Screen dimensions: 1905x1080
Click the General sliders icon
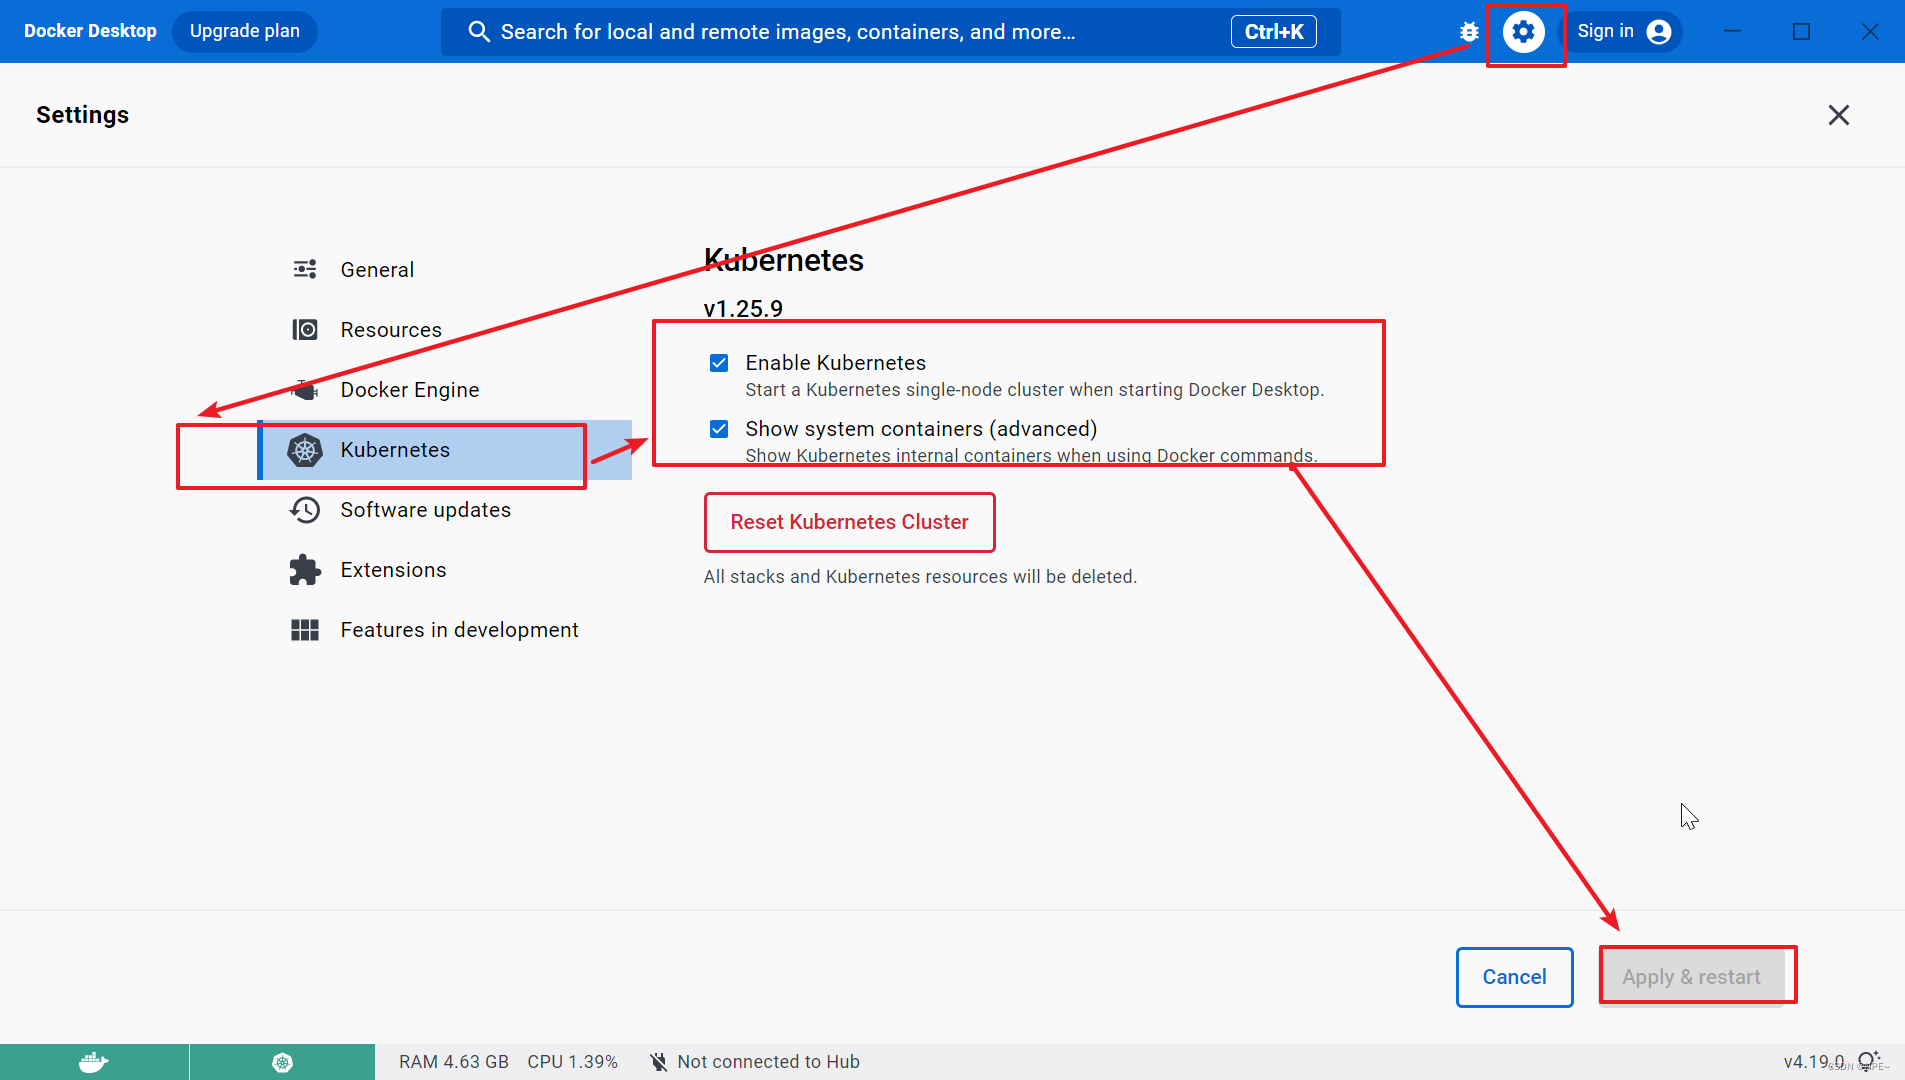(x=305, y=269)
